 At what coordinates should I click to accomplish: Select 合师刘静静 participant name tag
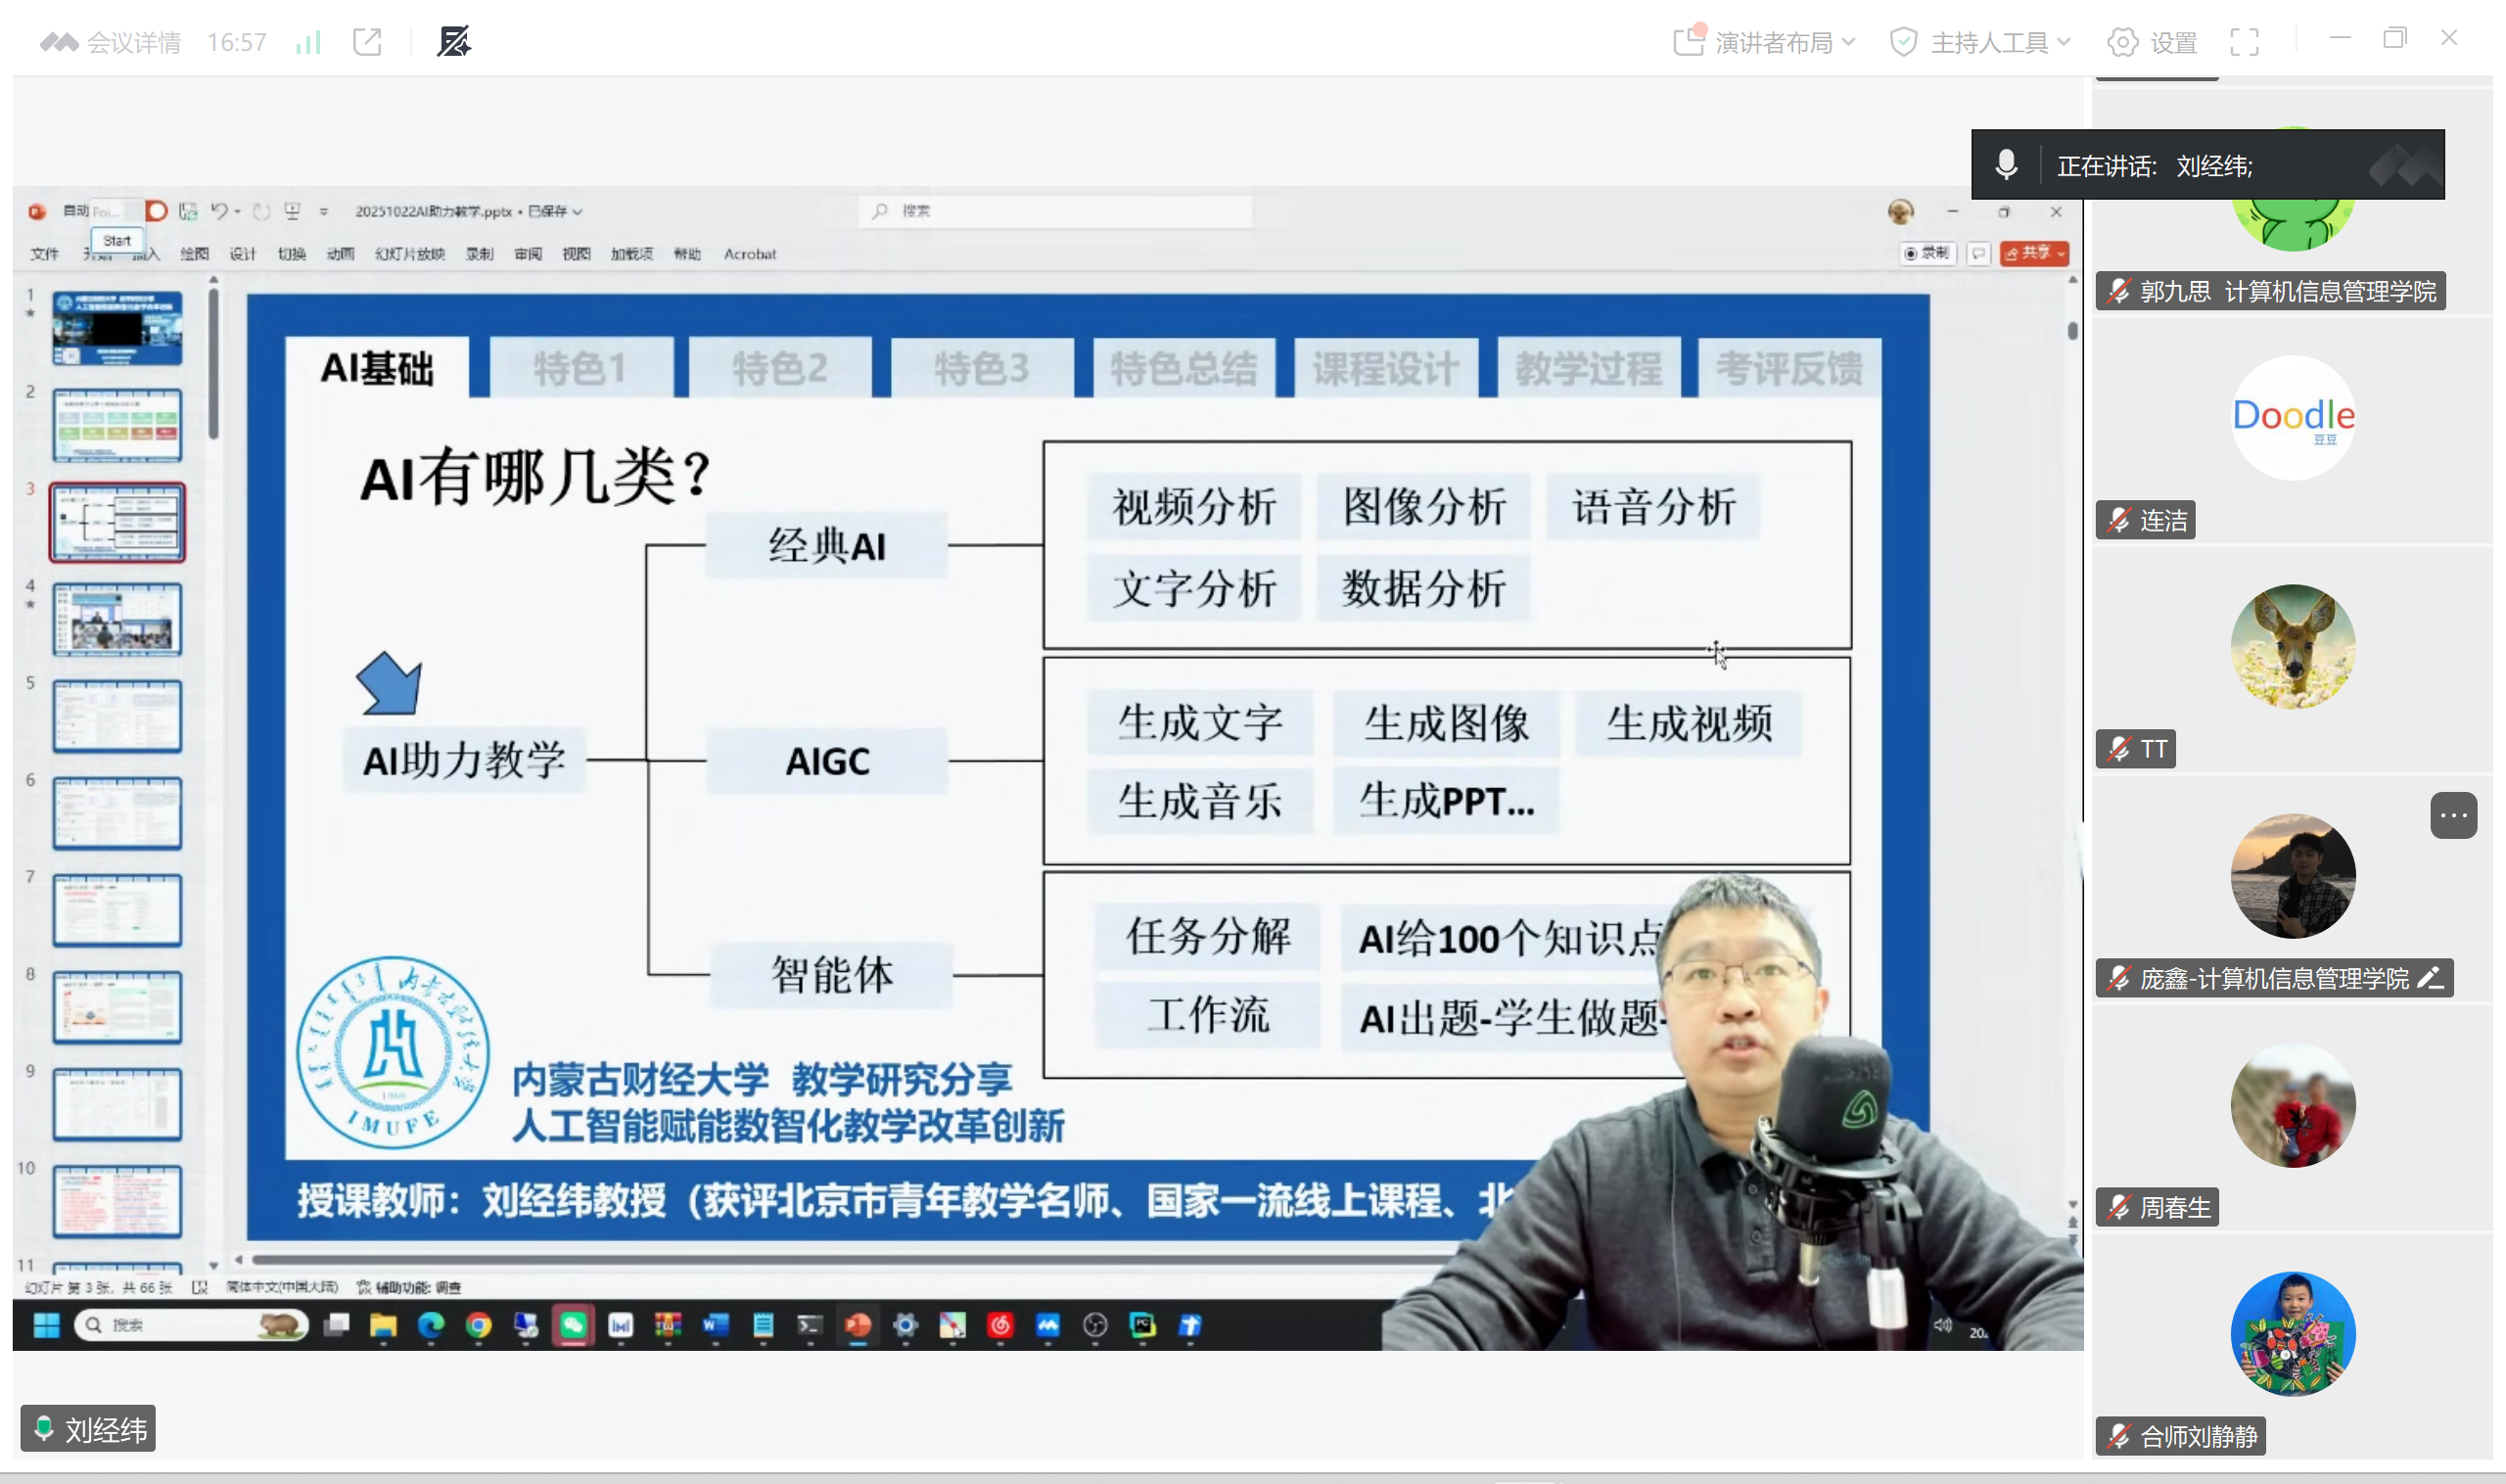coord(2198,1437)
